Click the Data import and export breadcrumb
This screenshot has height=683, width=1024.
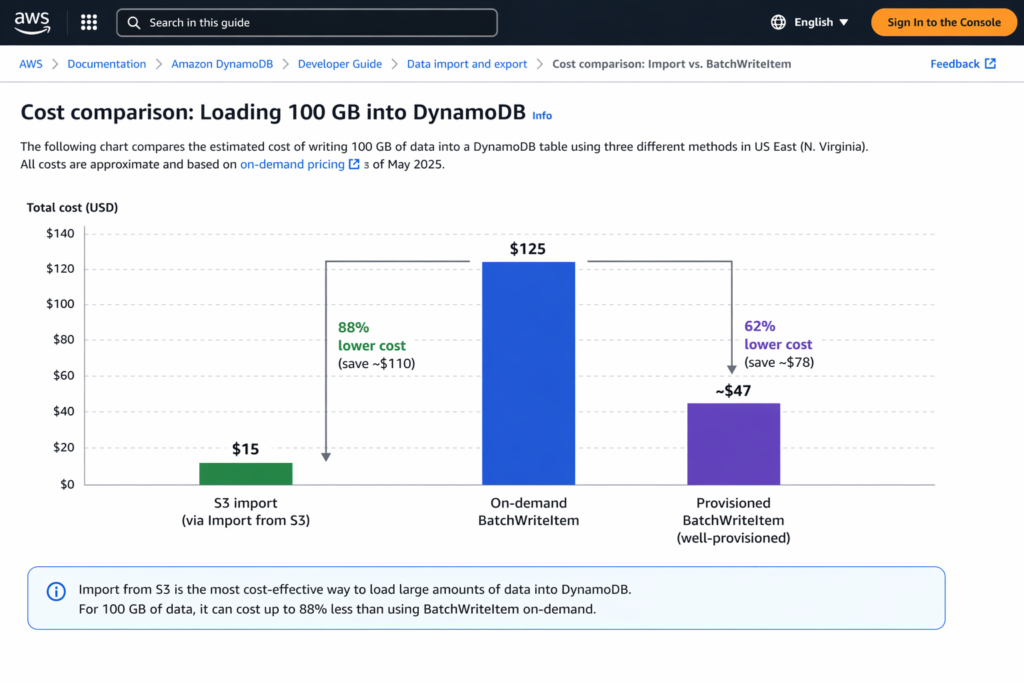tap(466, 63)
